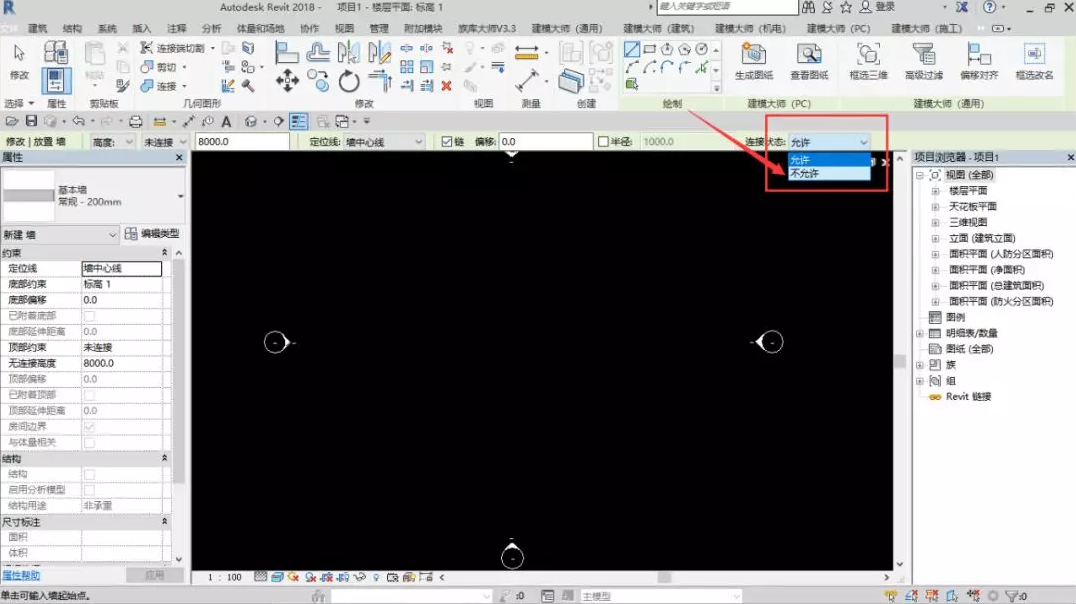Select the Align tool
The width and height of the screenshot is (1076, 604).
point(286,52)
